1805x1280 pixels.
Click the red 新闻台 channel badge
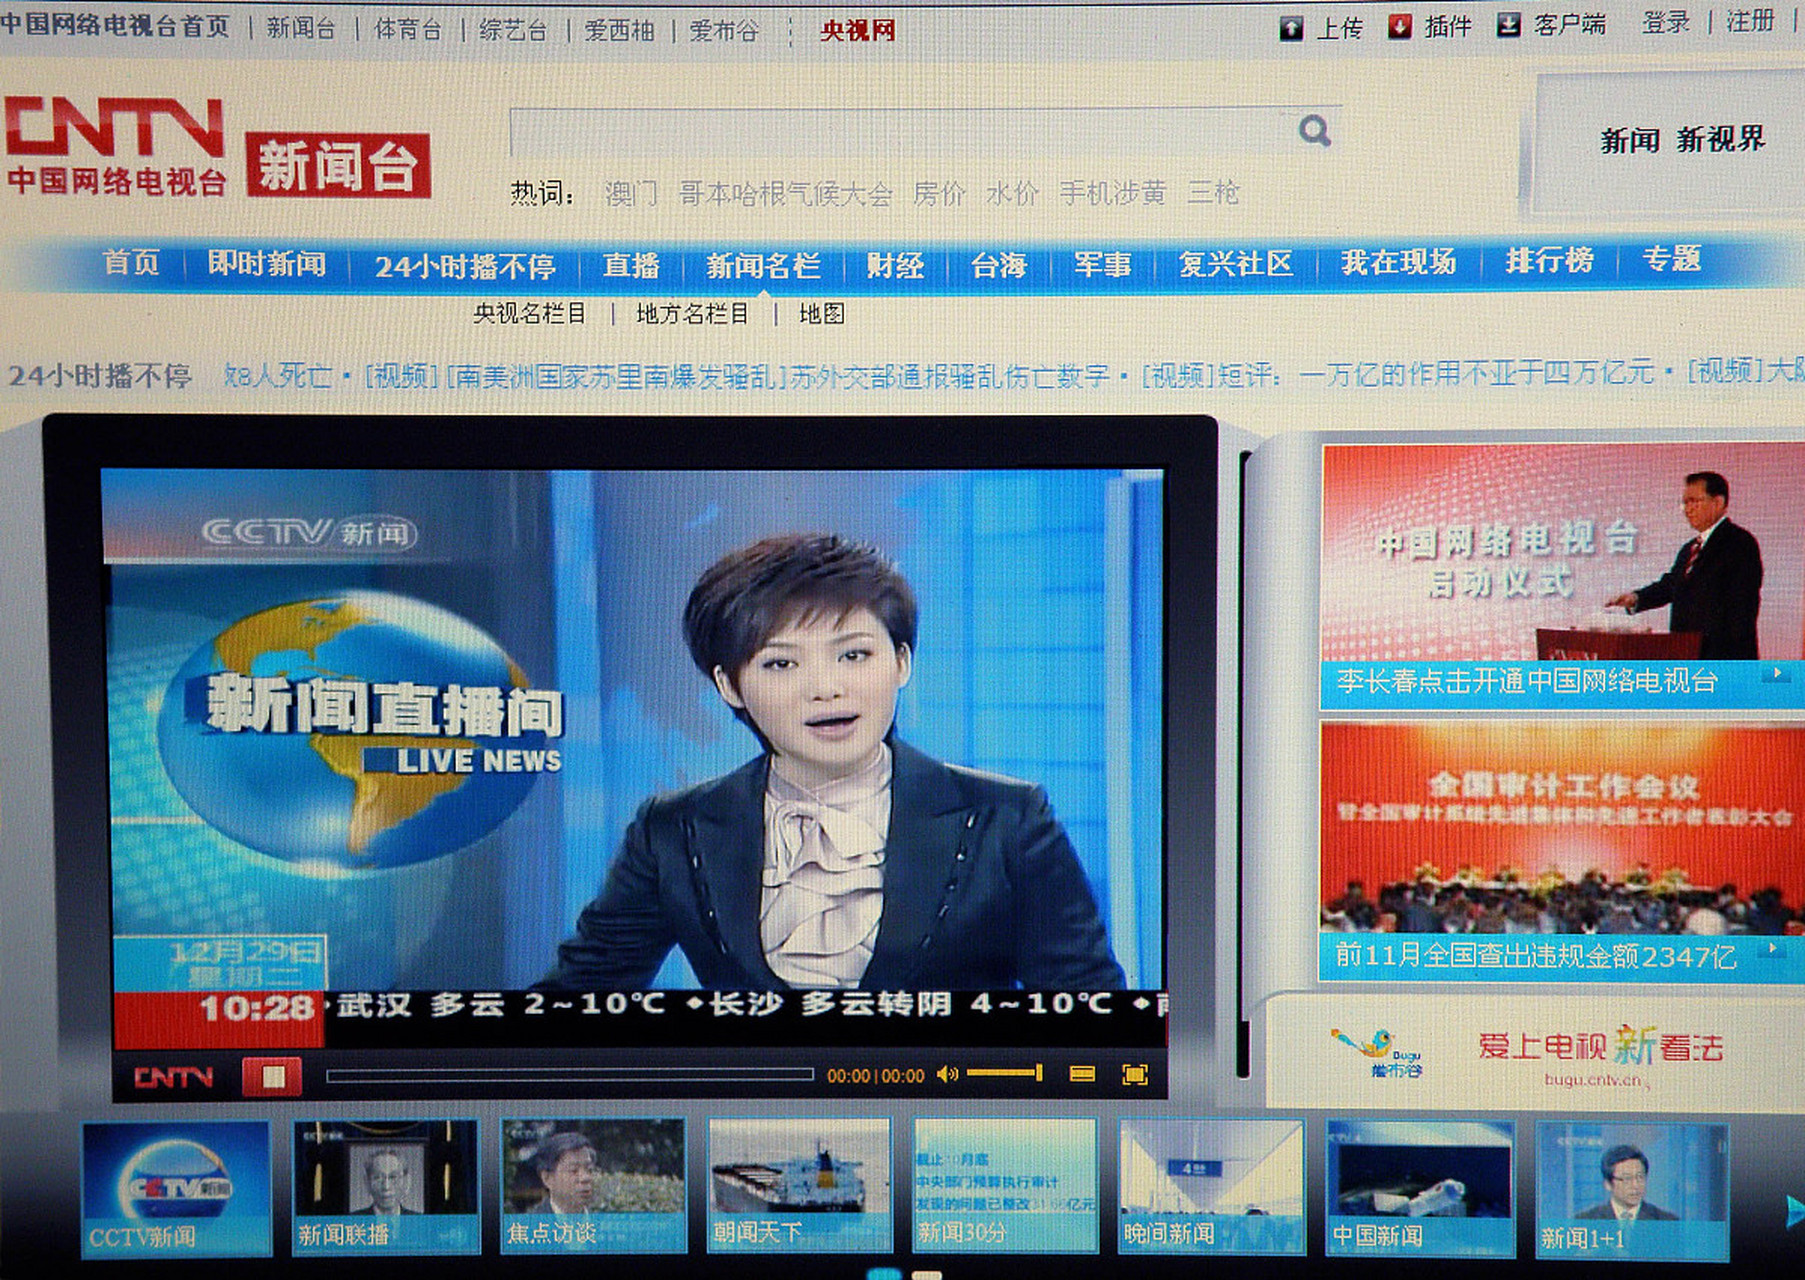click(339, 165)
